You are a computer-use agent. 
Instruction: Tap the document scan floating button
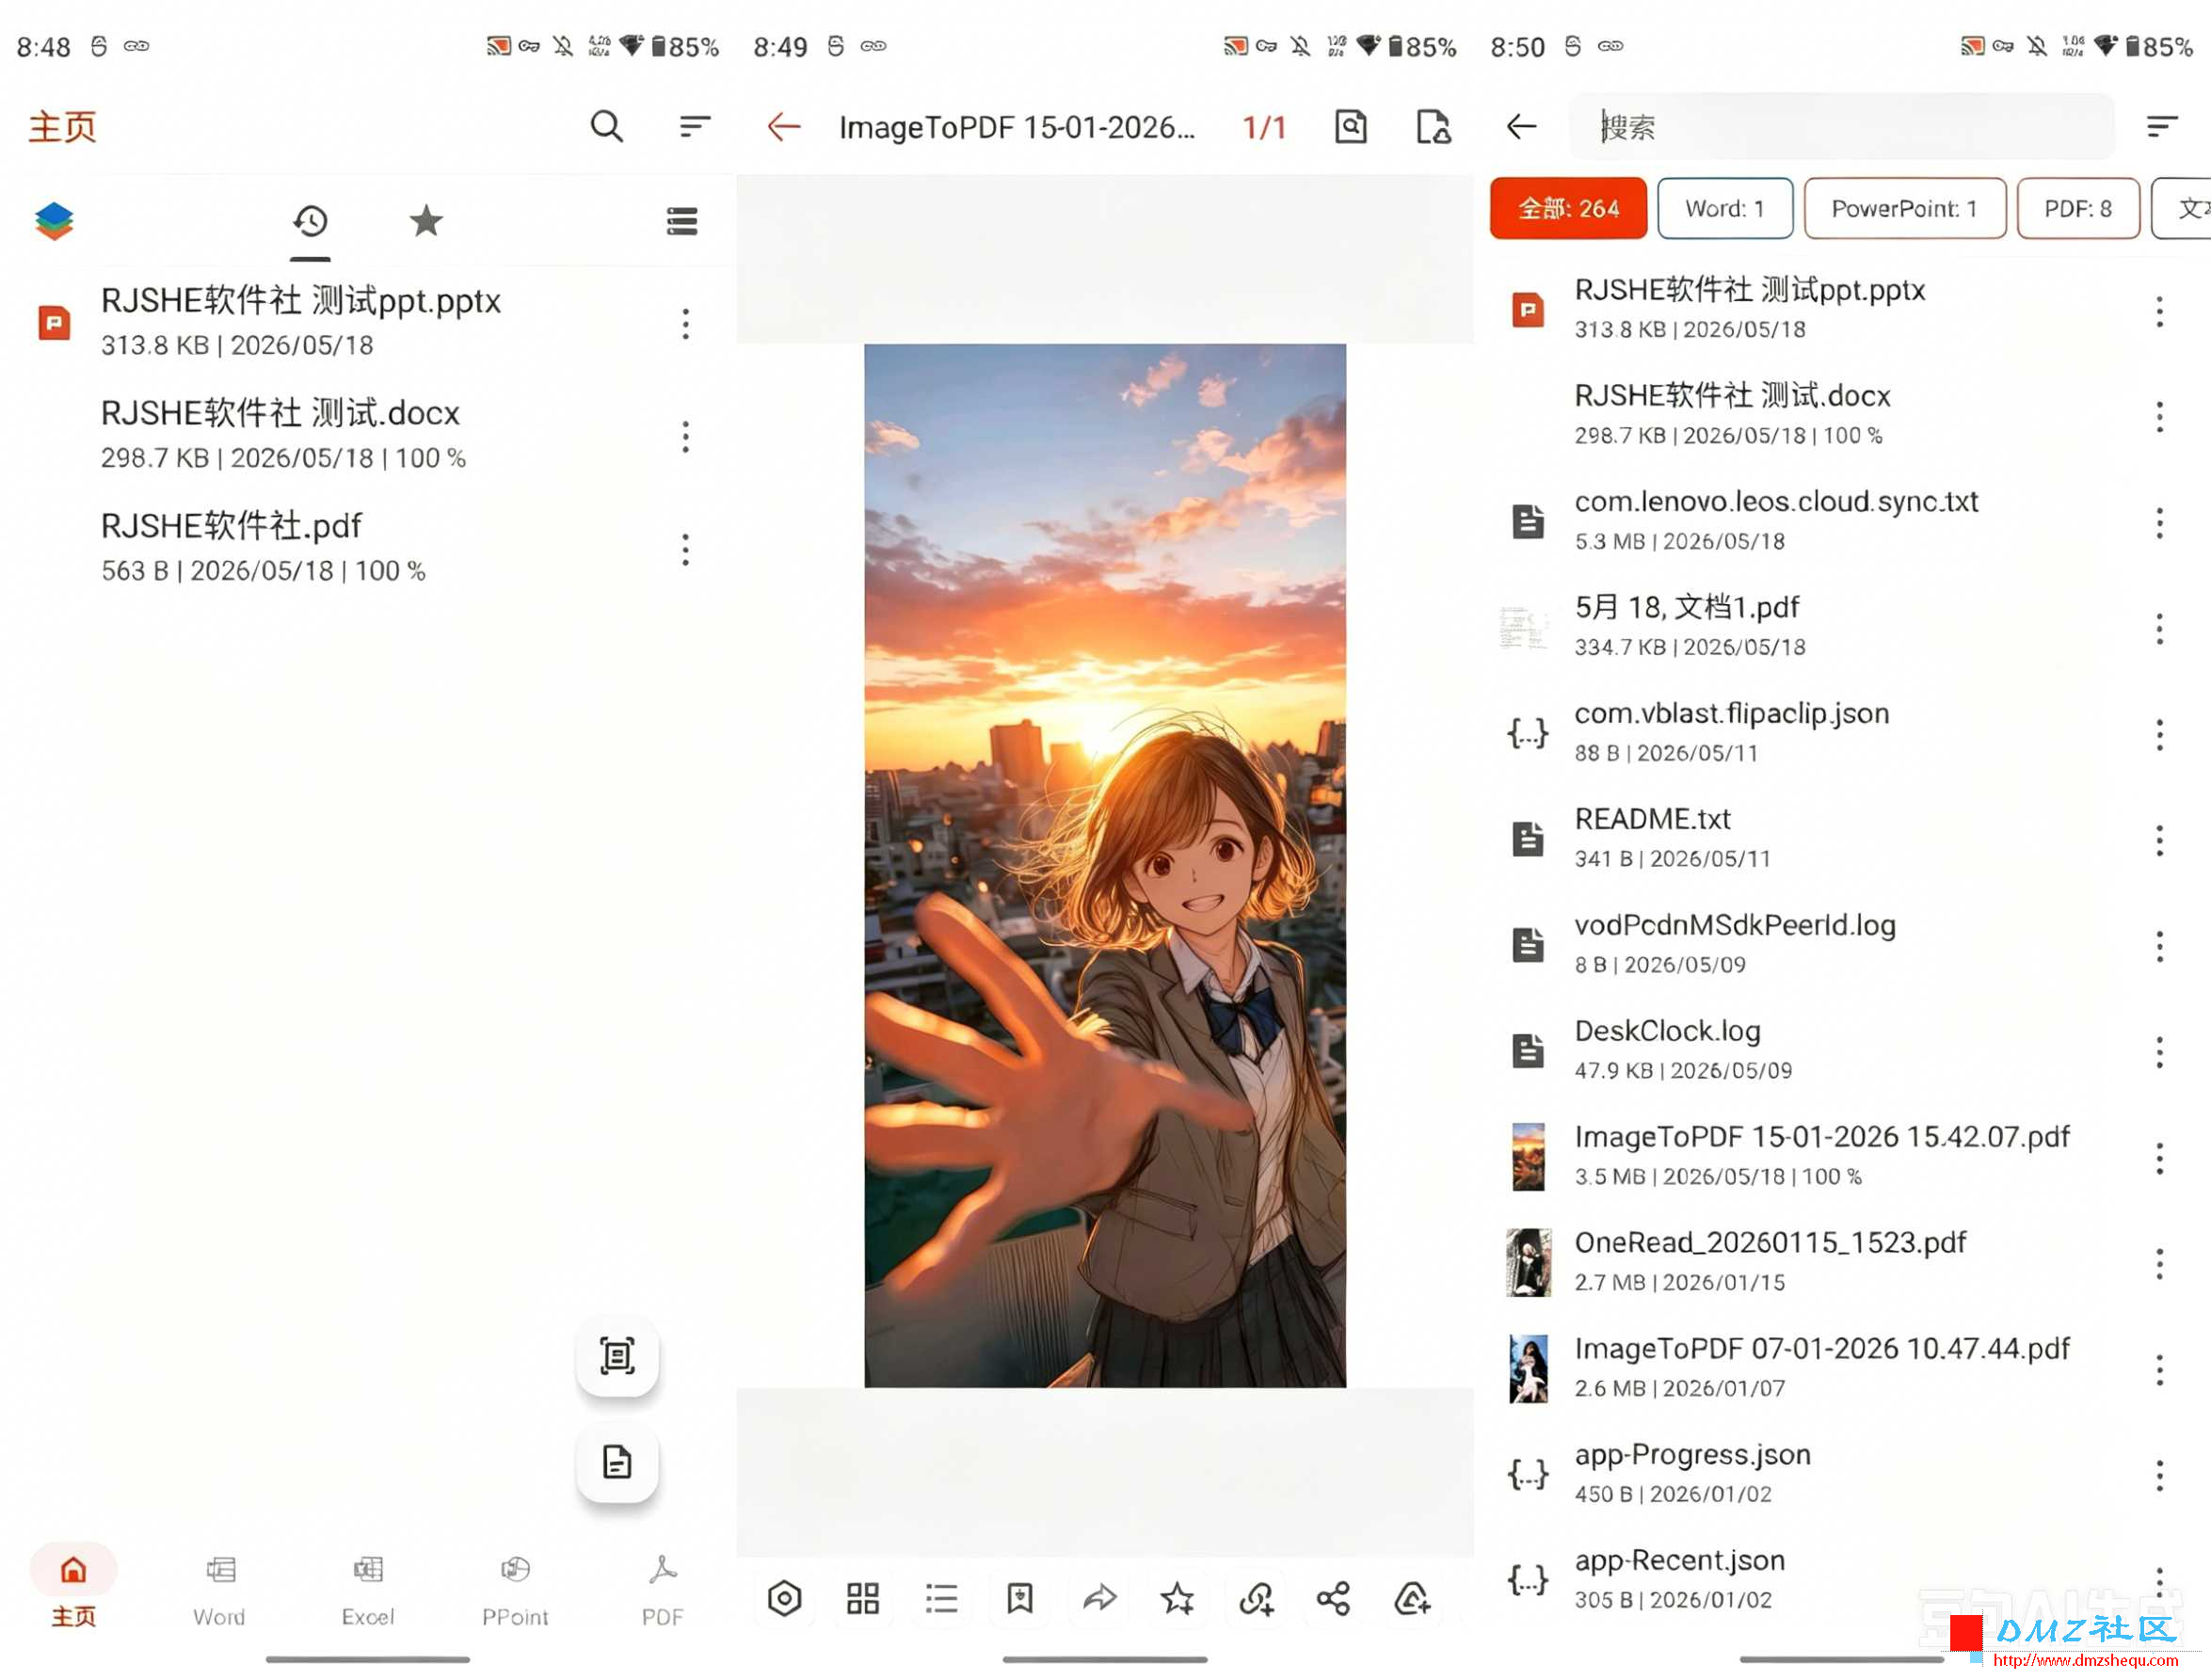click(x=617, y=1357)
